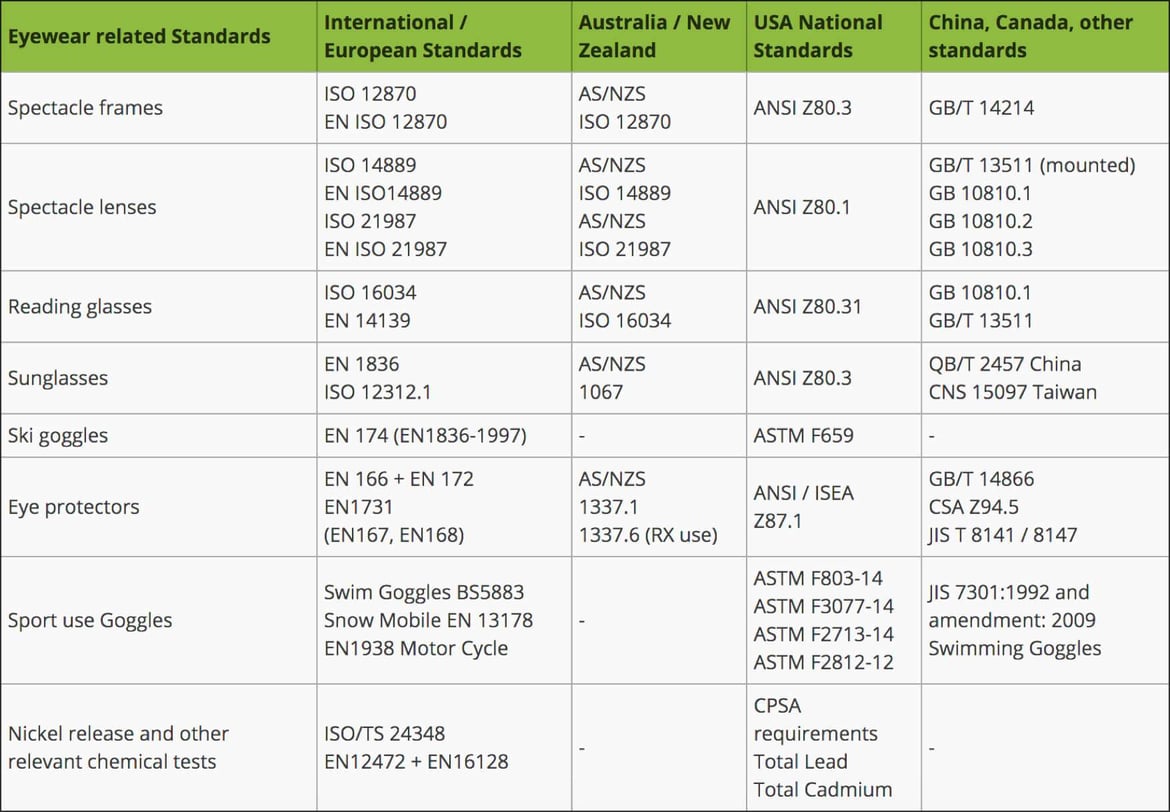Select the 'Reading glasses' row label
Image resolution: width=1170 pixels, height=812 pixels.
click(x=80, y=307)
